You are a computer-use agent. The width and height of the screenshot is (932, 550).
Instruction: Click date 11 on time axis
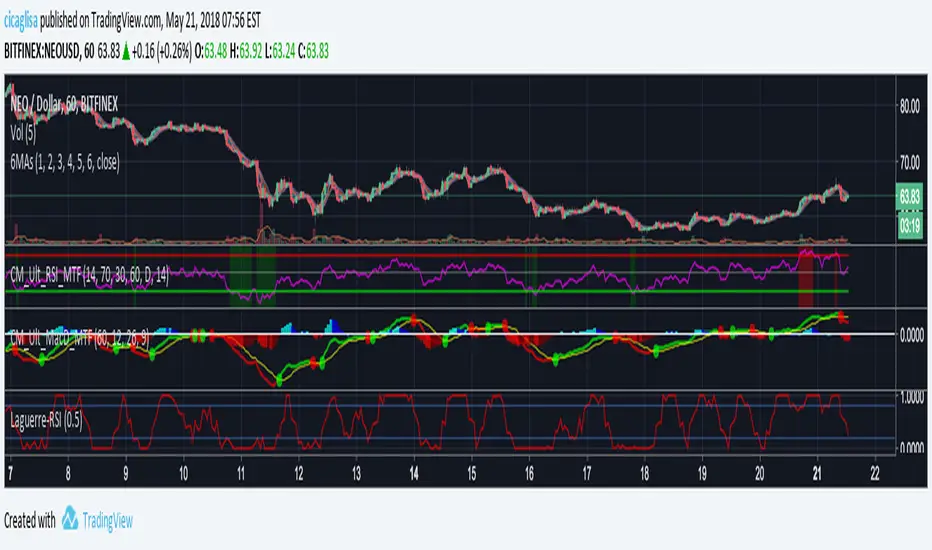click(x=241, y=474)
